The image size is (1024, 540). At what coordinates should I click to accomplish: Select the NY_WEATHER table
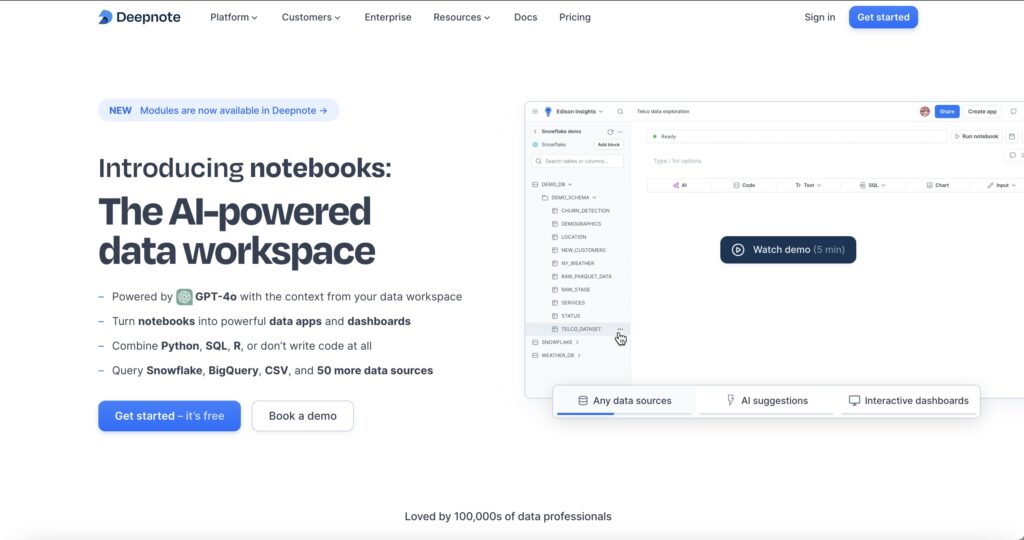click(x=573, y=263)
